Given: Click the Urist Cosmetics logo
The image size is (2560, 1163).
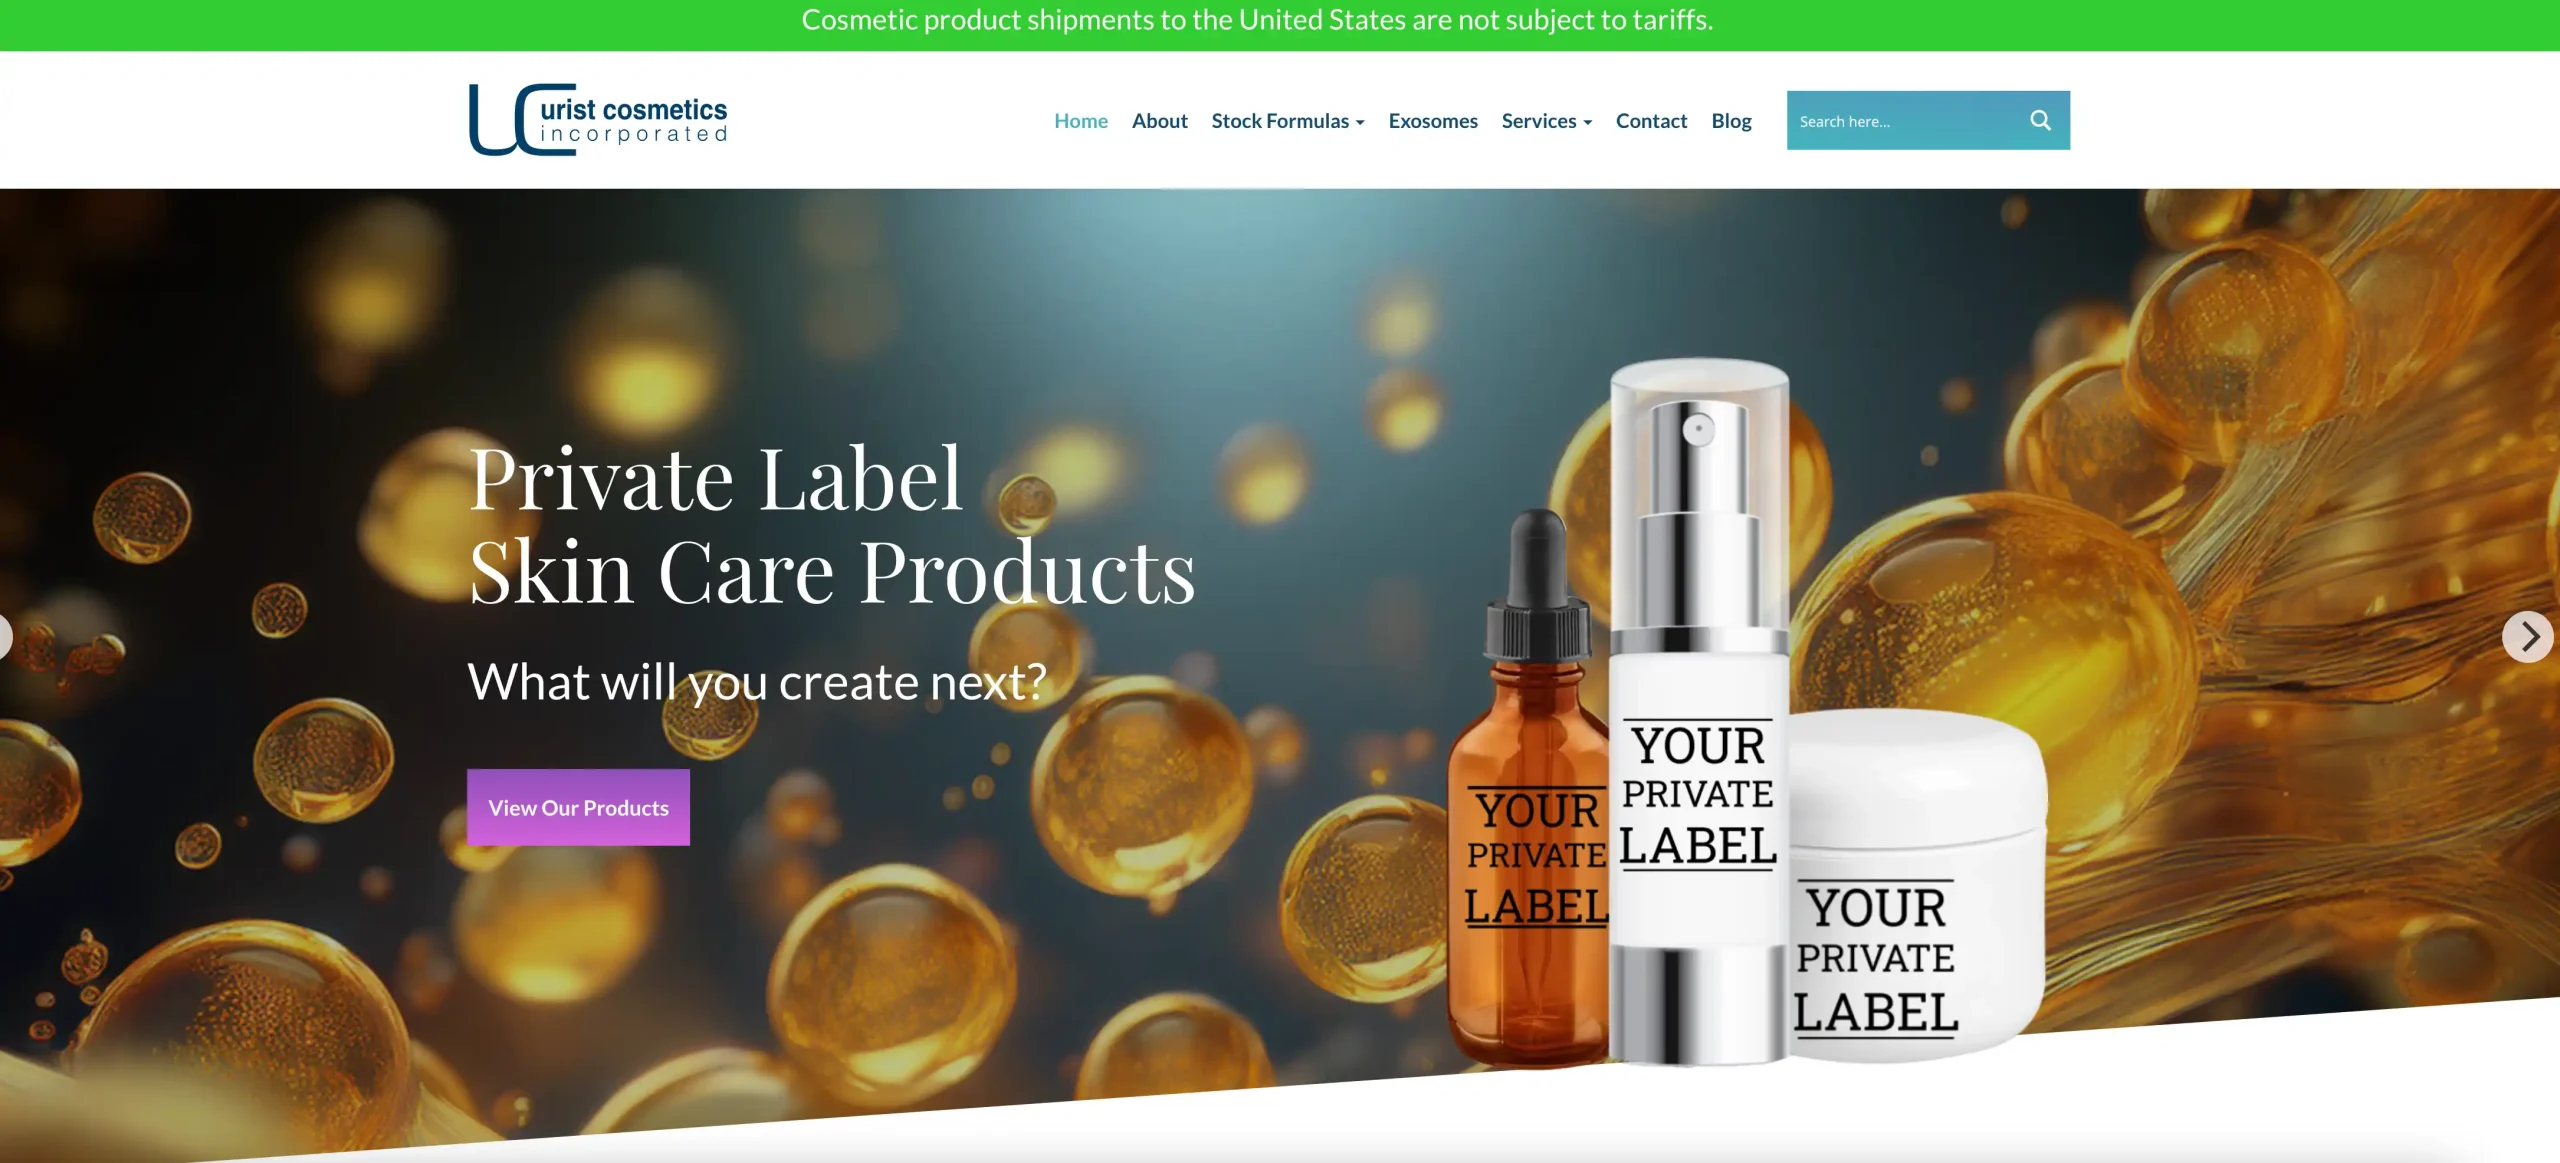Looking at the screenshot, I should tap(598, 120).
